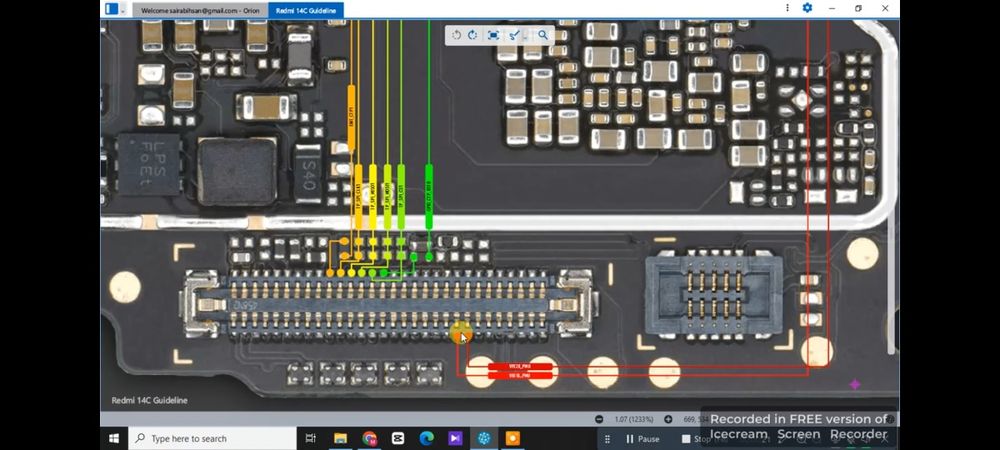Zoom out with the minus button
The height and width of the screenshot is (450, 1000).
pyautogui.click(x=599, y=419)
